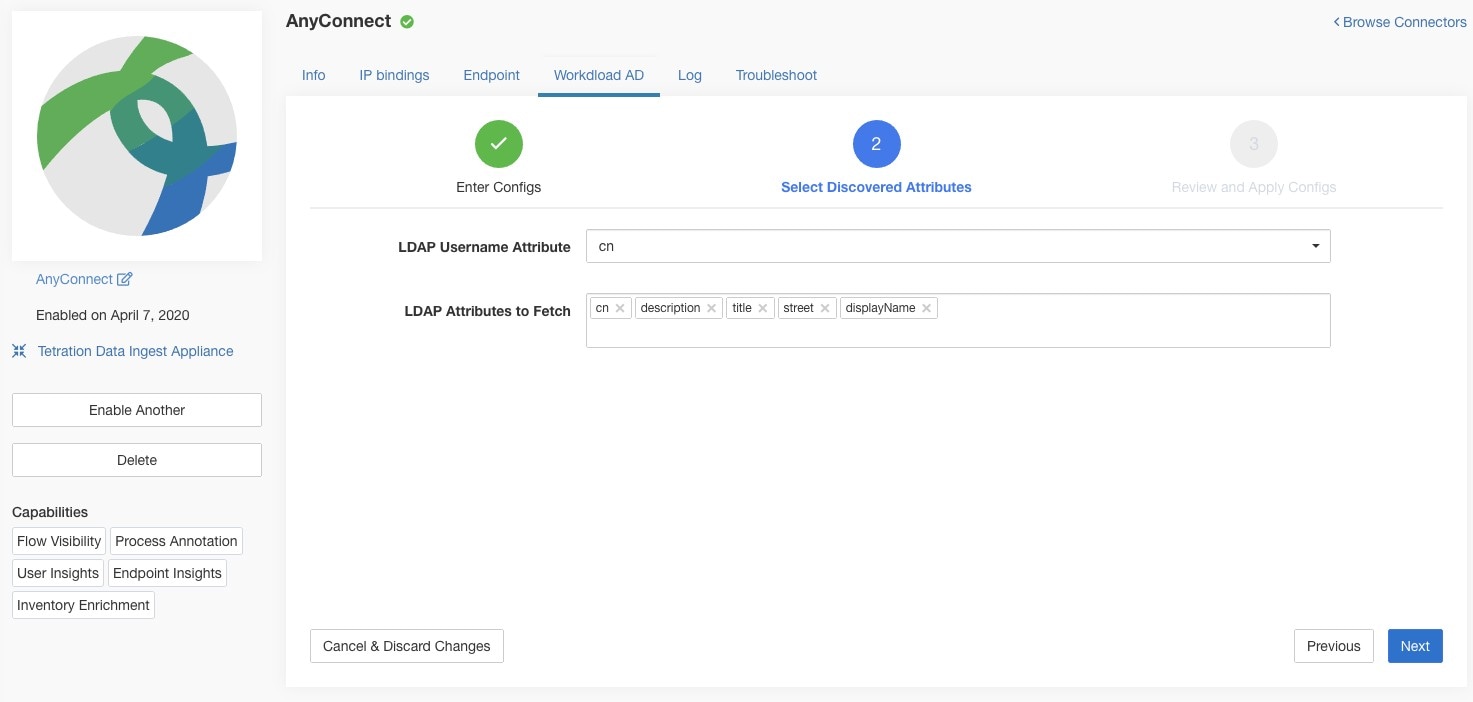Screen dimensions: 1473x702
Task: Click the Enter Configs step label
Action: [499, 187]
